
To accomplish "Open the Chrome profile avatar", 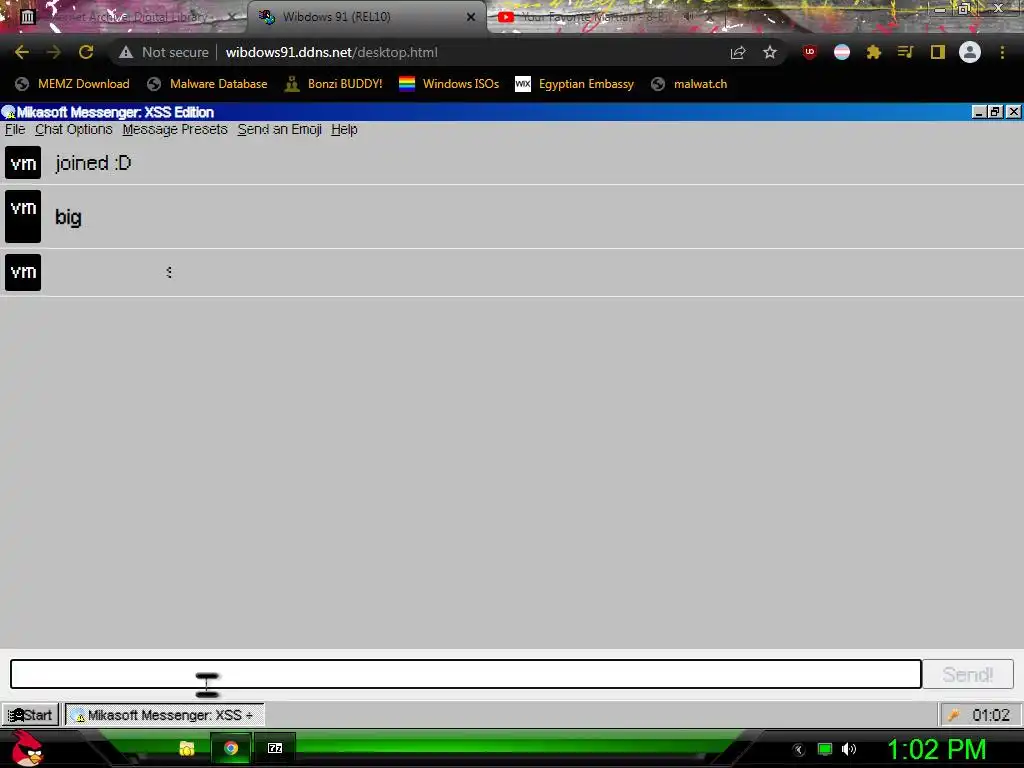I will [970, 52].
